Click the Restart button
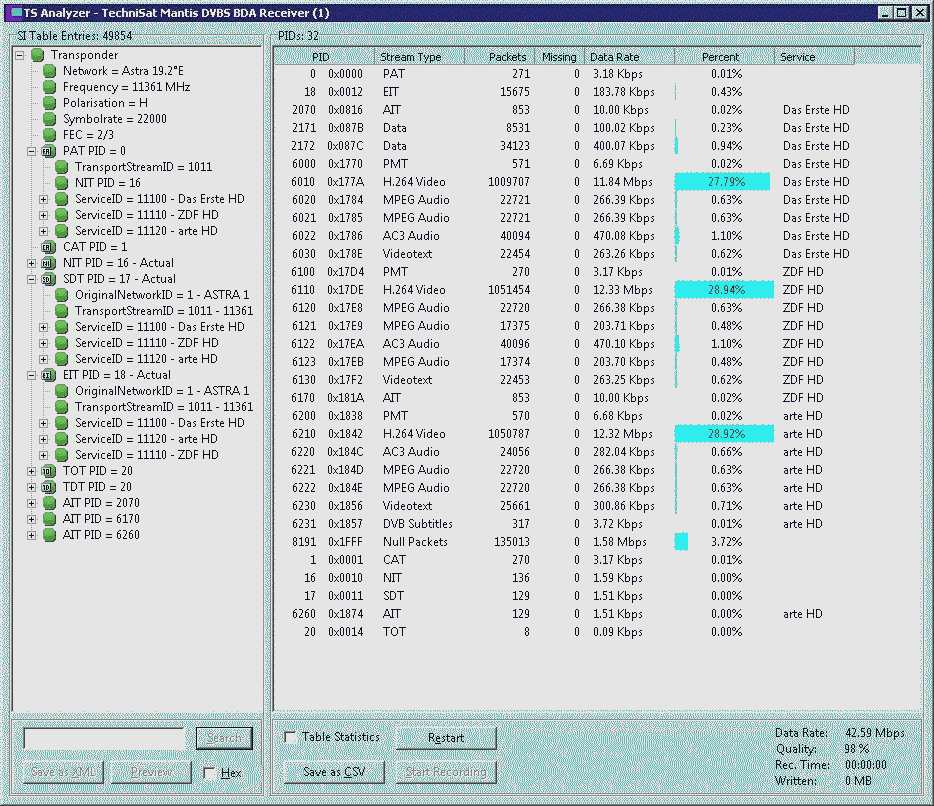This screenshot has height=806, width=934. coord(446,738)
